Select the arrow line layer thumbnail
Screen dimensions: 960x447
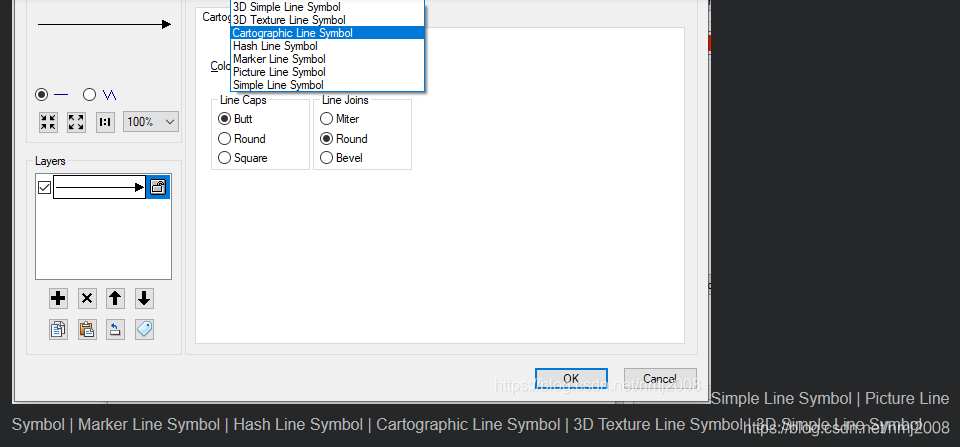tap(99, 187)
